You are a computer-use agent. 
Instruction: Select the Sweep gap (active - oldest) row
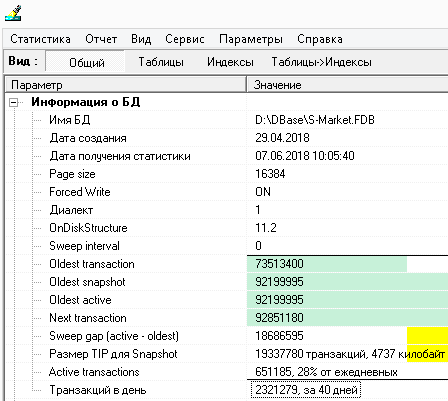[227, 336]
